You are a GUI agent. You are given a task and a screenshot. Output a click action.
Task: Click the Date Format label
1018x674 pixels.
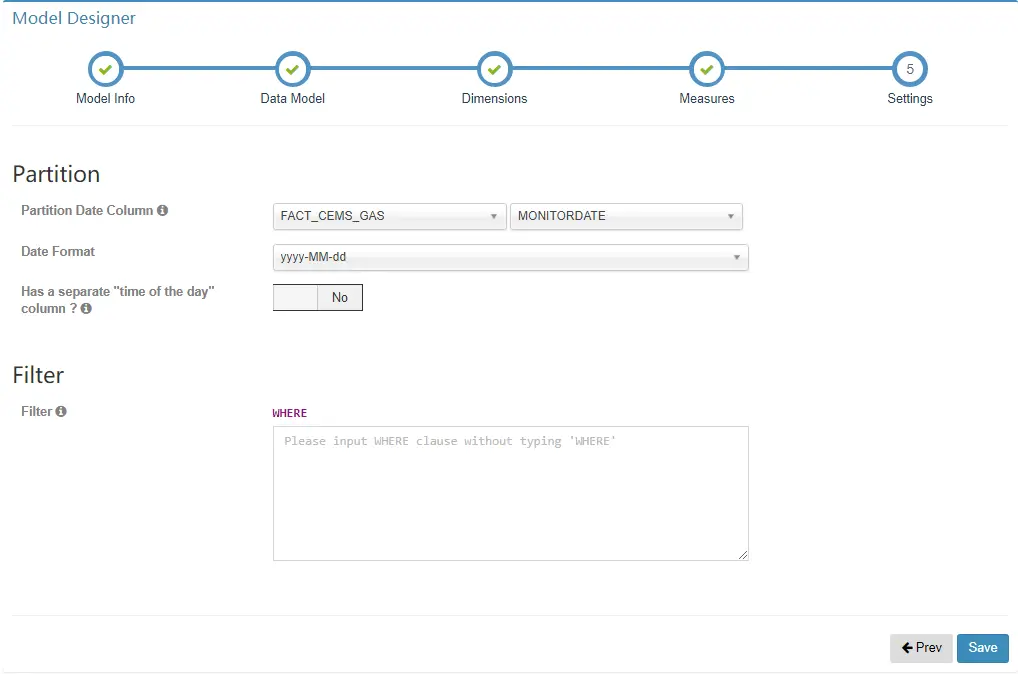coord(58,251)
